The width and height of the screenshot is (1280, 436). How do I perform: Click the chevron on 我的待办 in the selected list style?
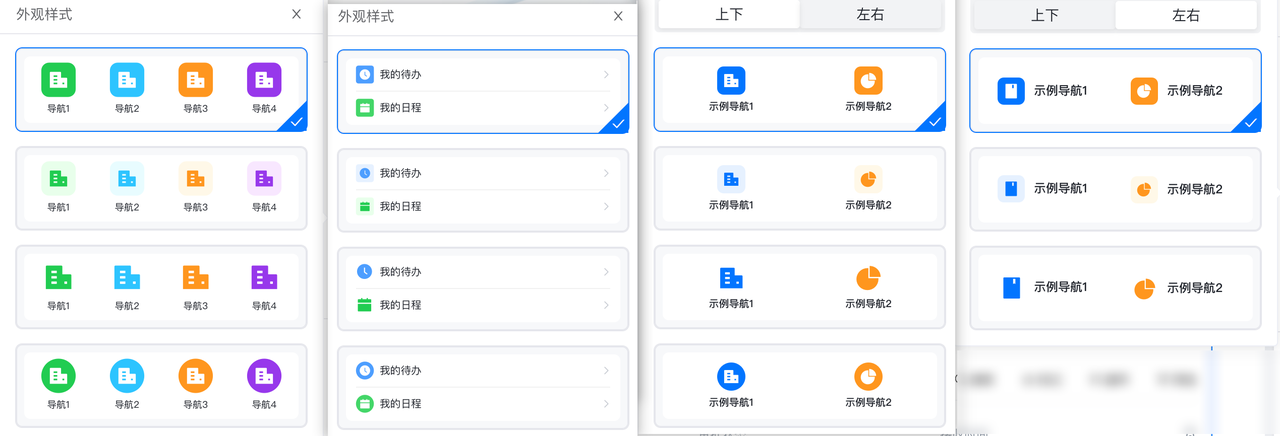click(x=606, y=75)
